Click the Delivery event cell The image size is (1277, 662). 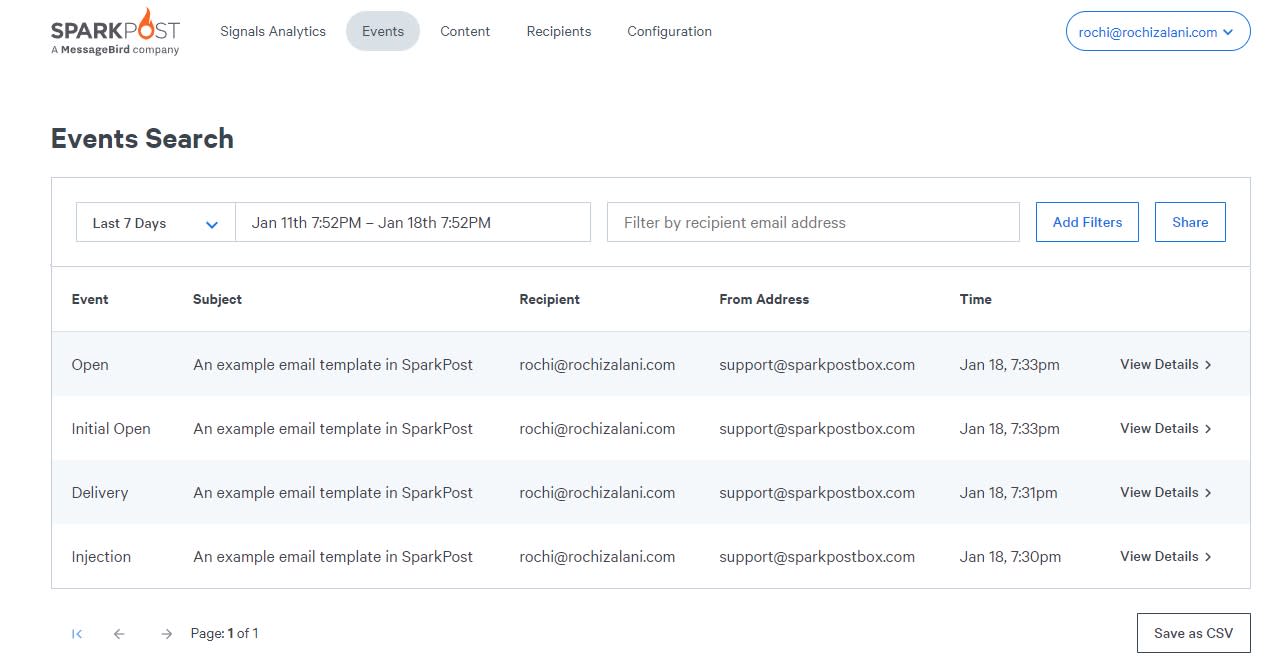pos(100,493)
